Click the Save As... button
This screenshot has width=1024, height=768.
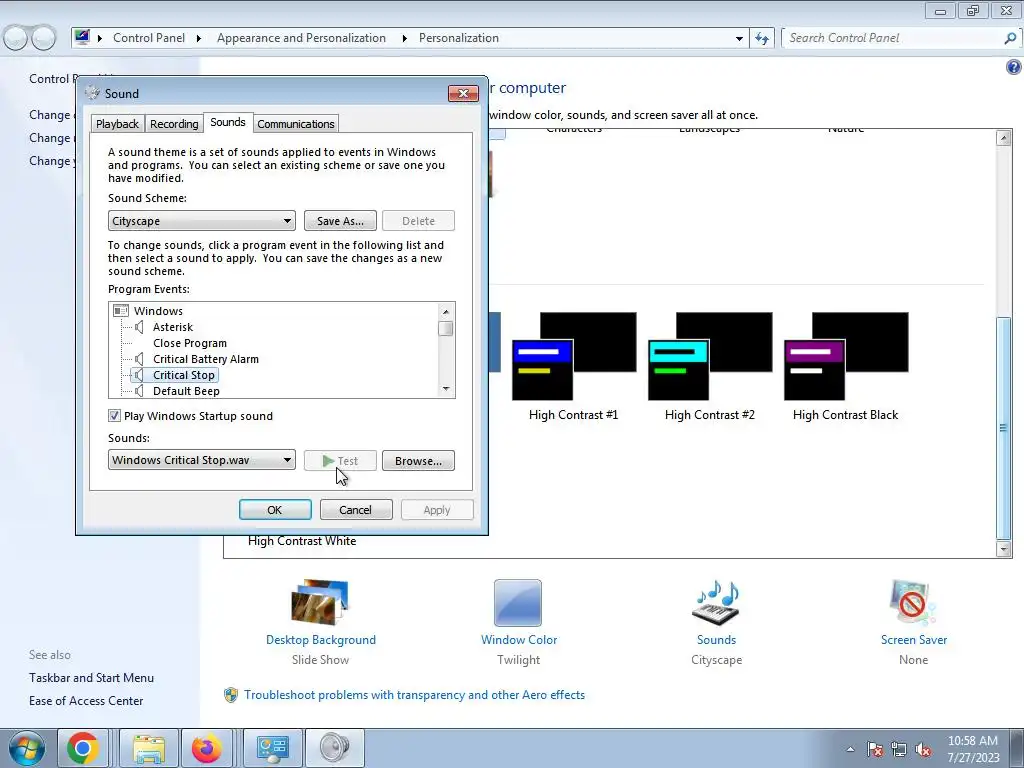pos(340,221)
